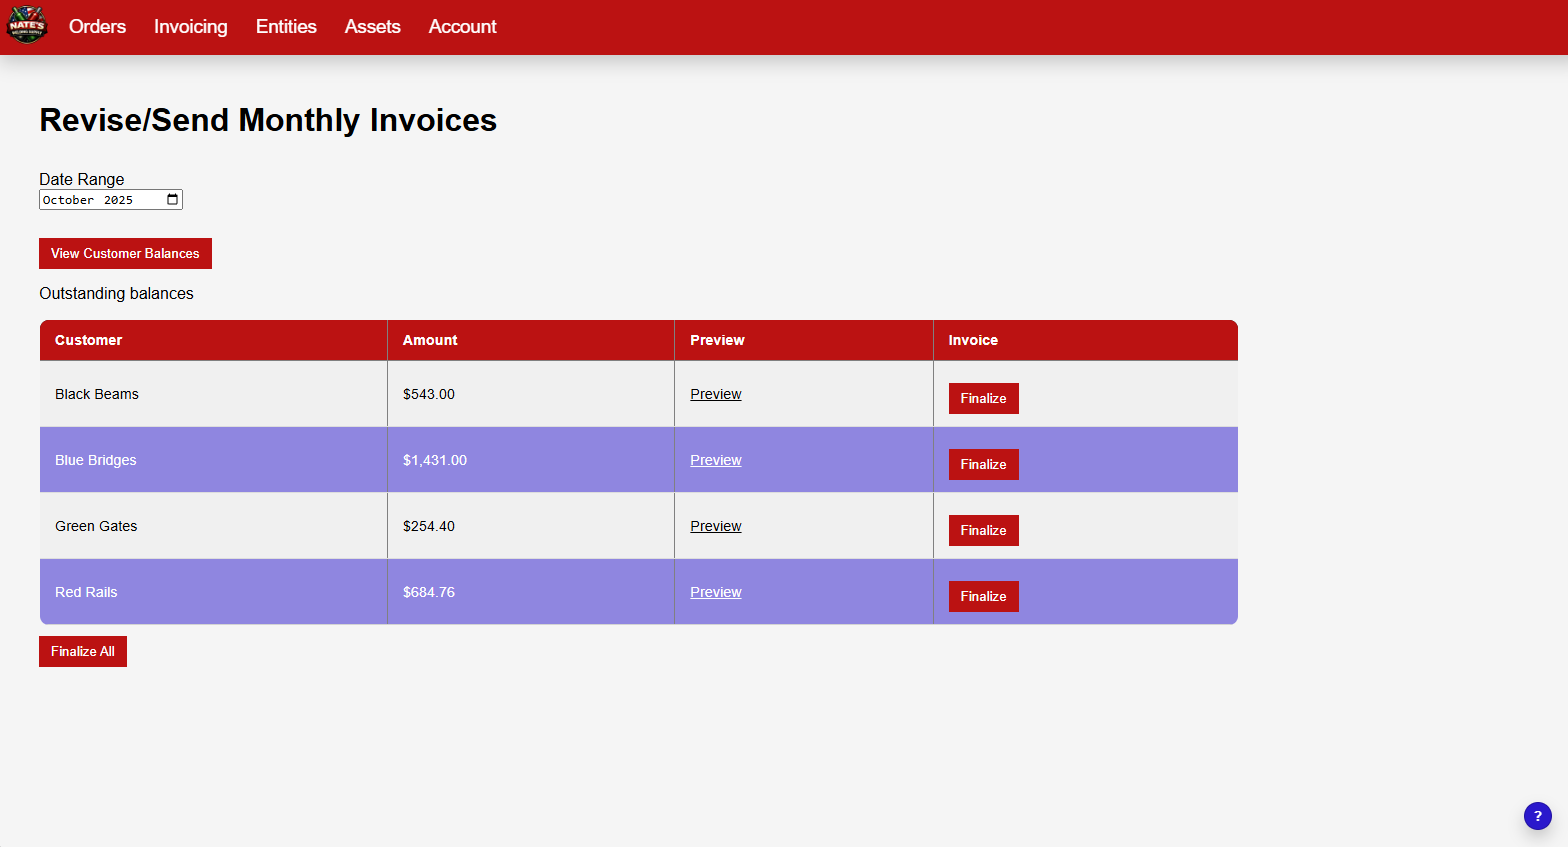1568x847 pixels.
Task: Click the Customer column header
Action: (214, 340)
